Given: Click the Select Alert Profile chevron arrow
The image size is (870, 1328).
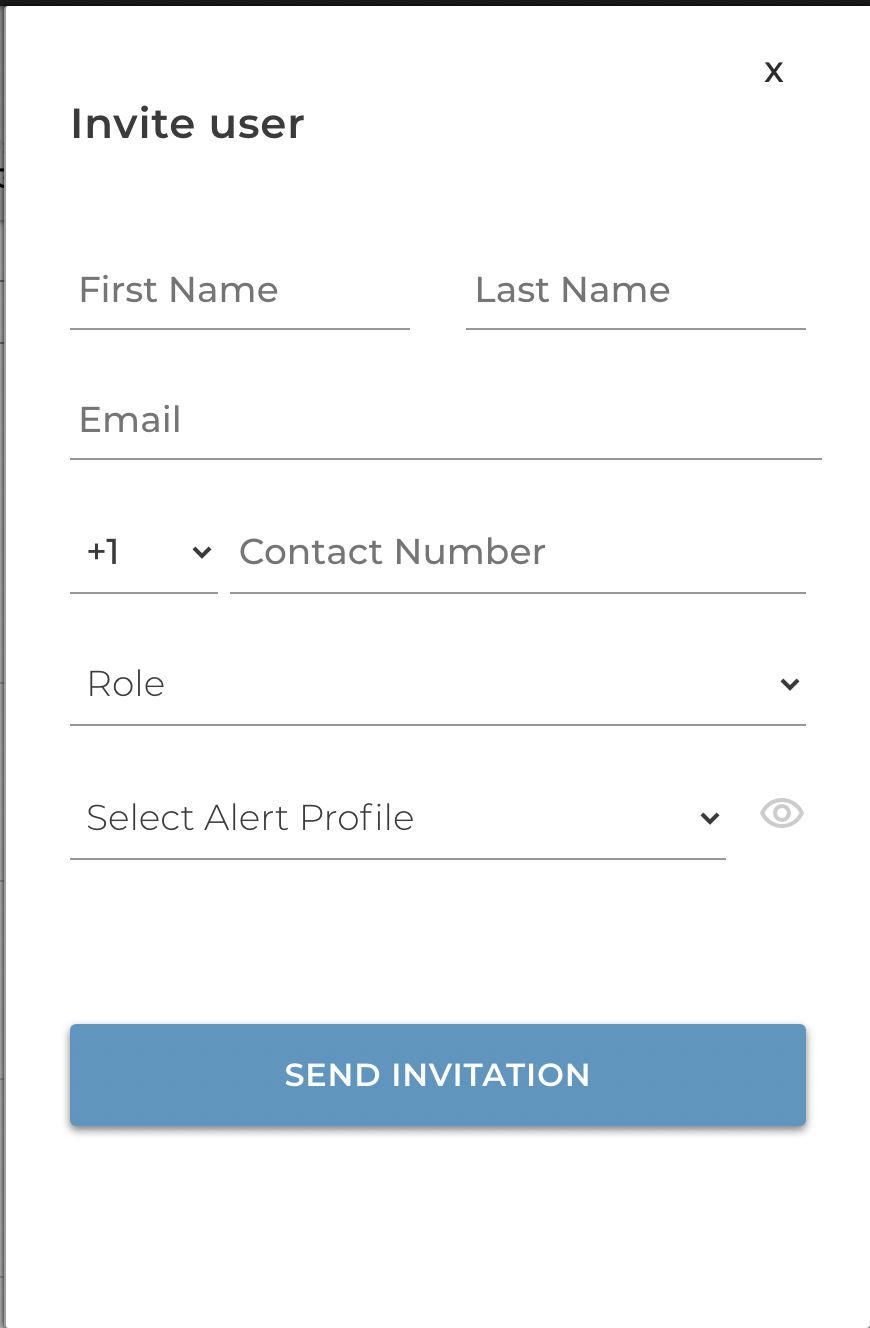Looking at the screenshot, I should [x=710, y=818].
